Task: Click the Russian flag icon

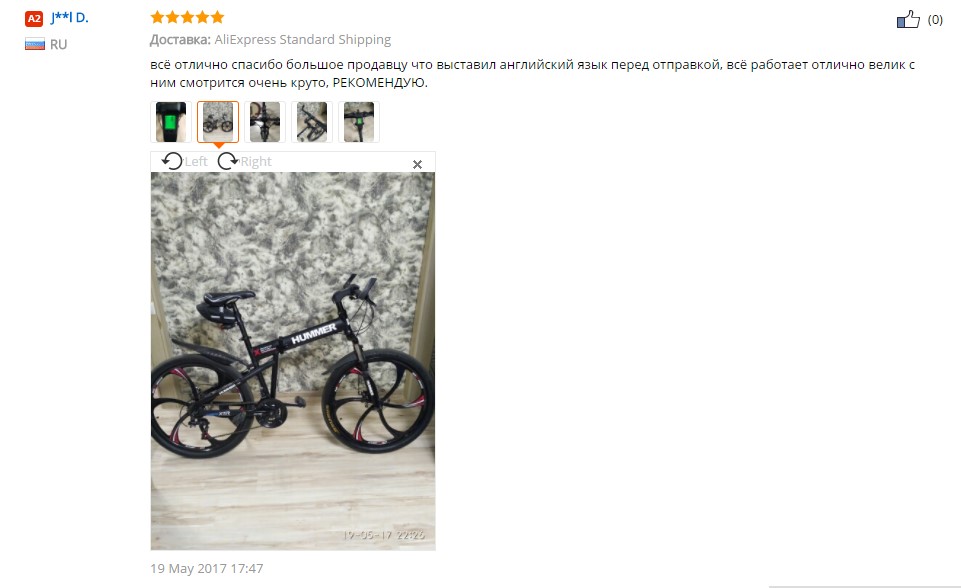Action: click(x=35, y=44)
